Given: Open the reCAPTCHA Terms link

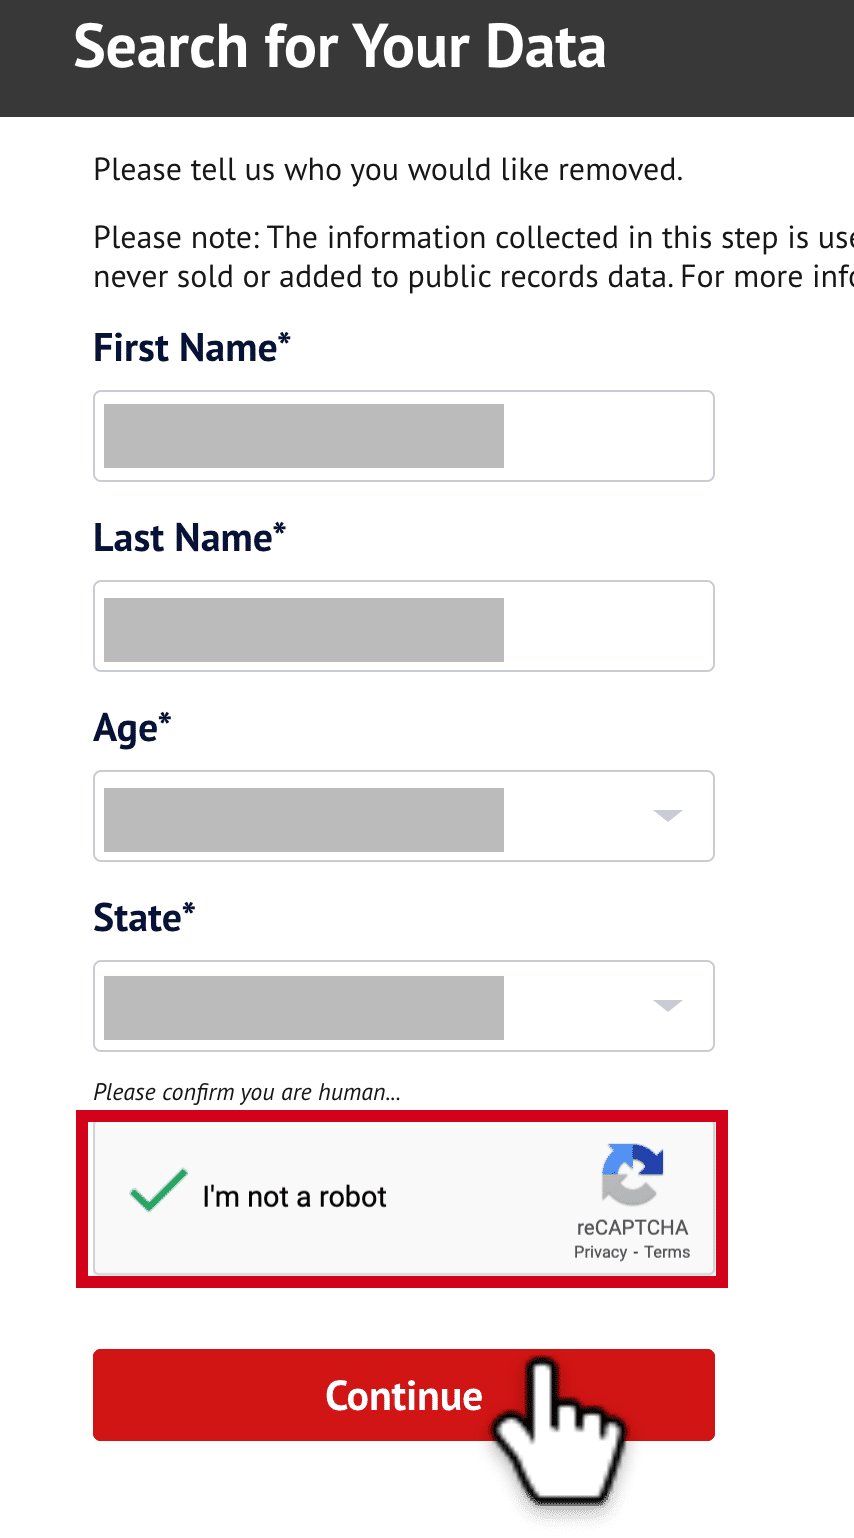Looking at the screenshot, I should tap(667, 1252).
